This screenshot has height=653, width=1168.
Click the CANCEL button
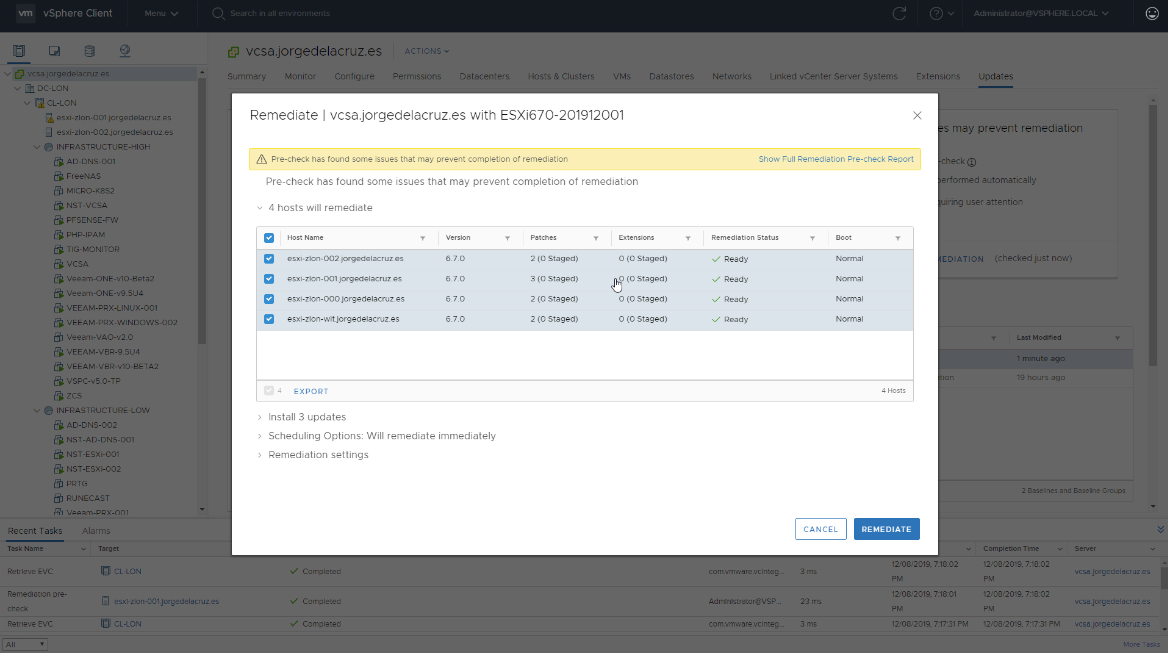820,529
